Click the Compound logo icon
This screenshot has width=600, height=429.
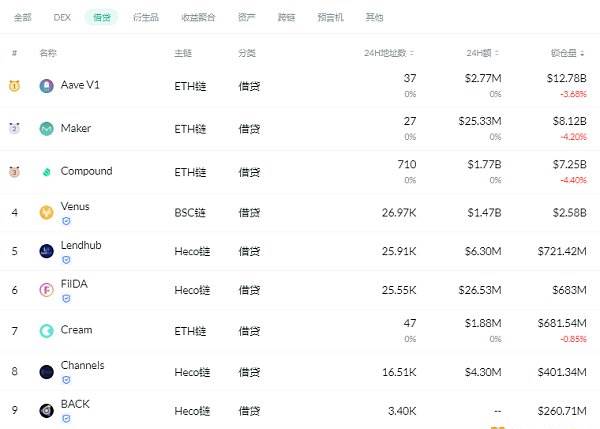[47, 172]
